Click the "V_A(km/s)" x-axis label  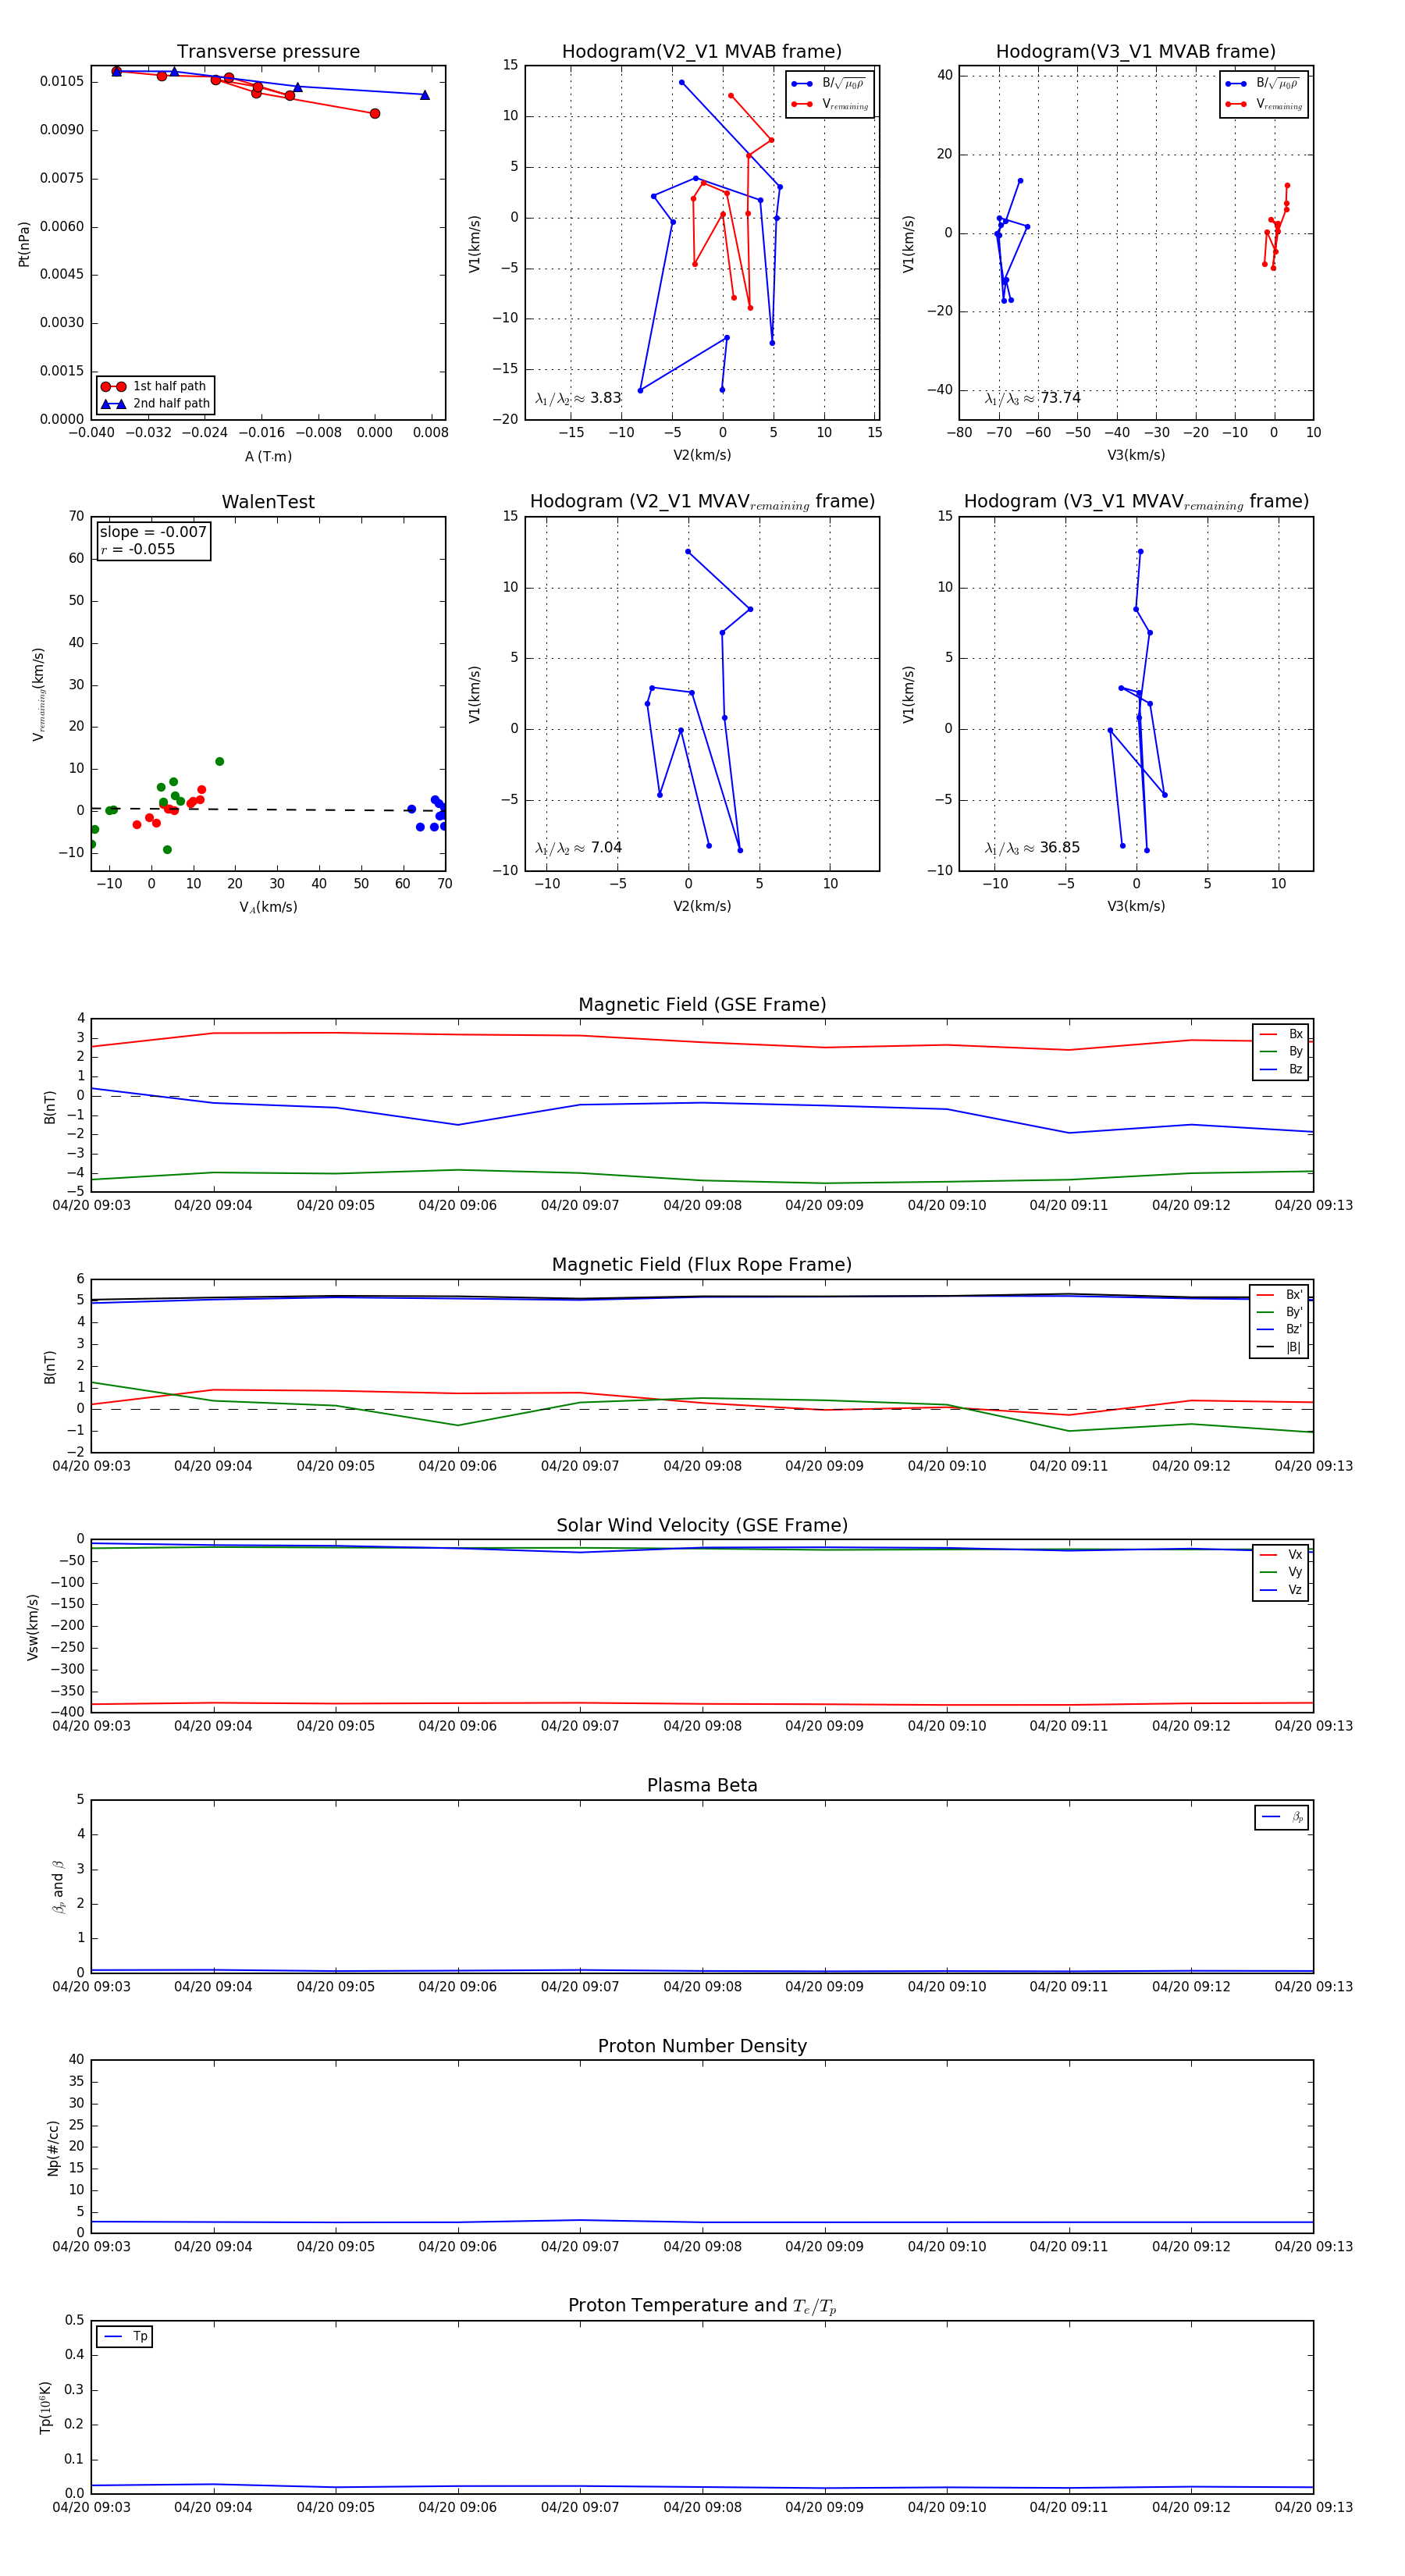tap(268, 907)
